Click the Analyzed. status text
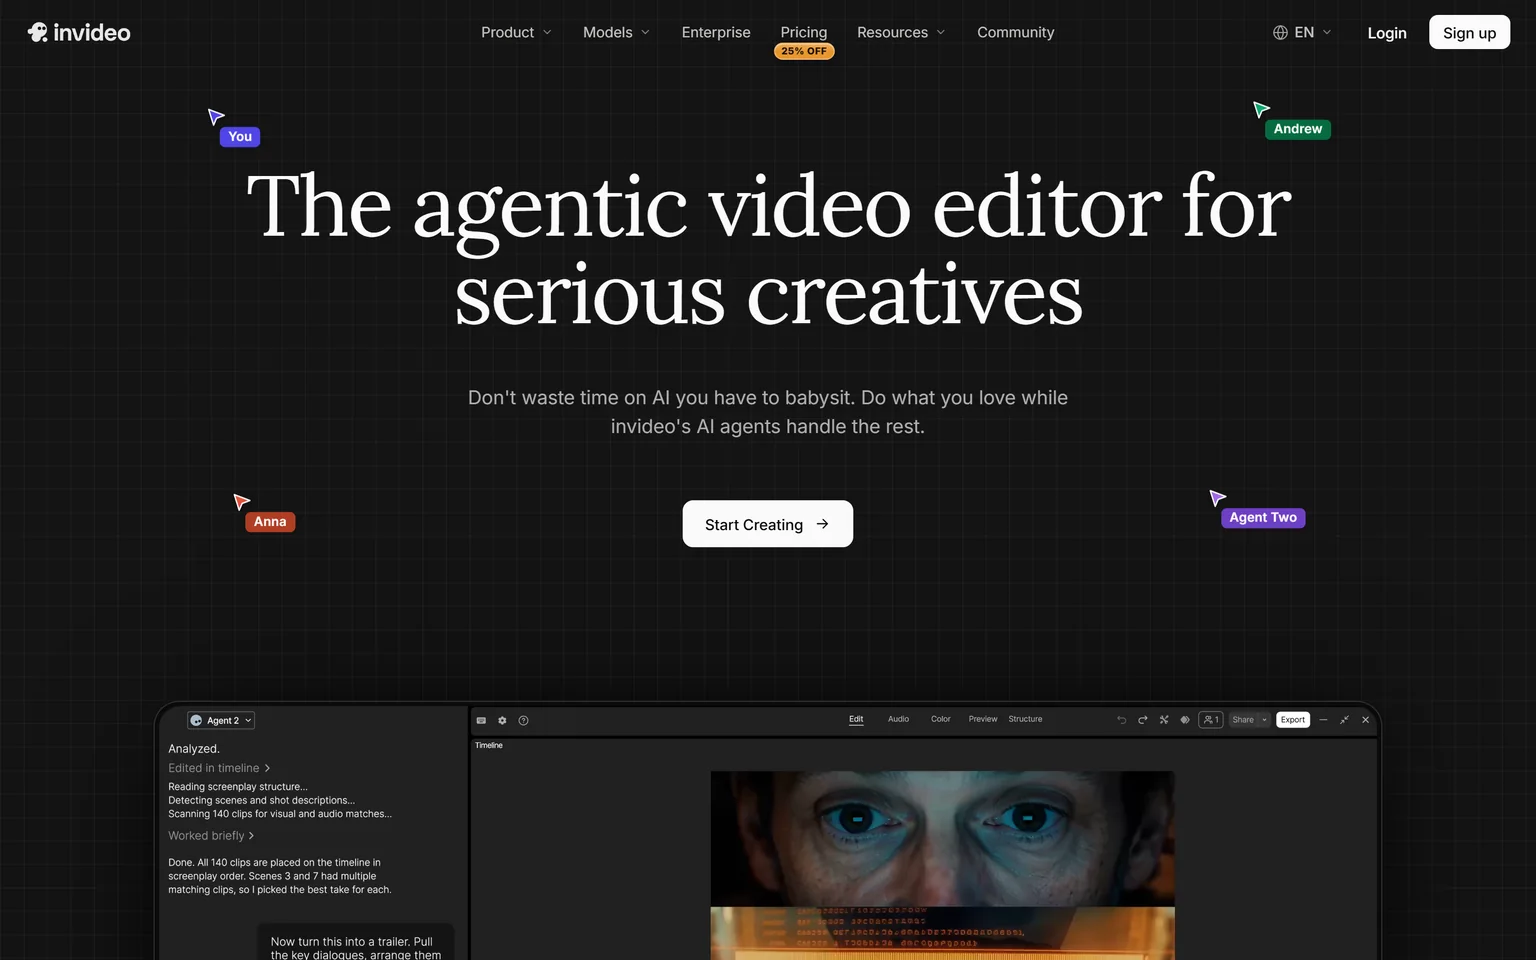Viewport: 1536px width, 960px height. click(194, 749)
